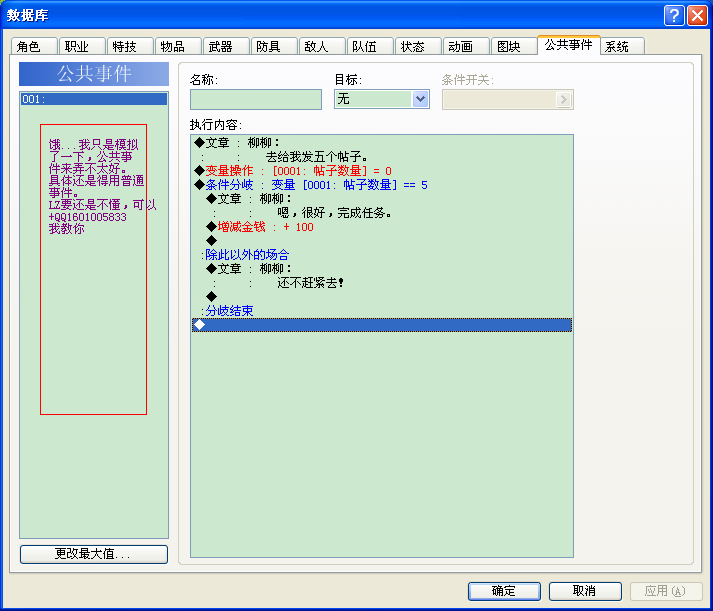Close the 数据库 window

(697, 15)
